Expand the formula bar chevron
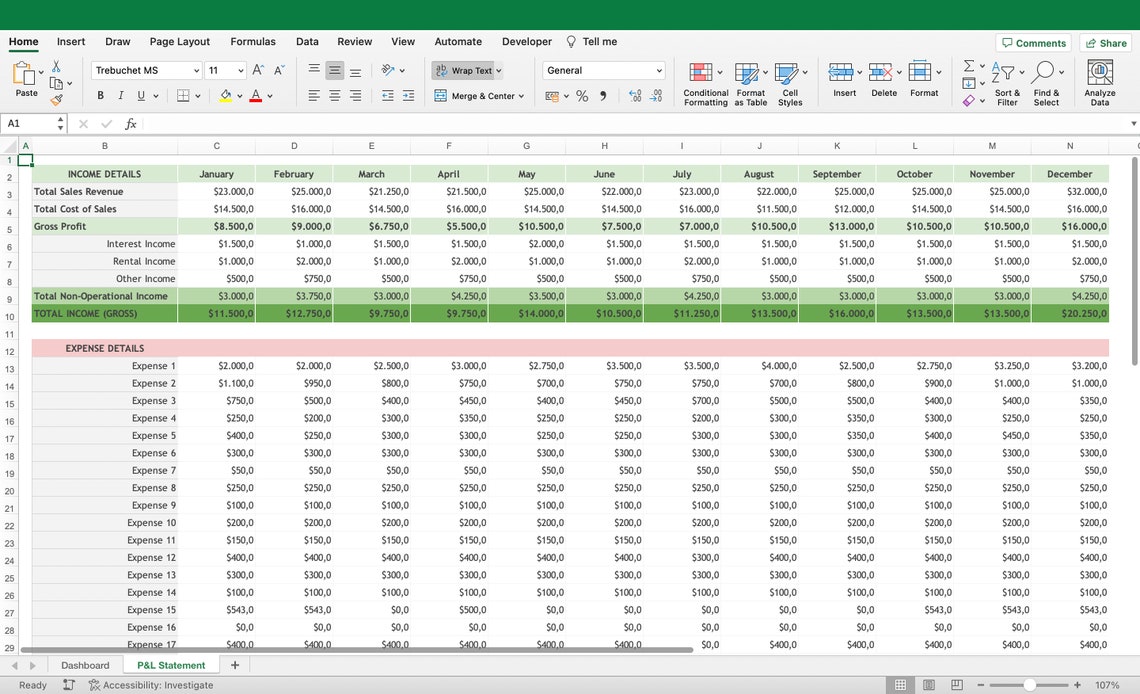Viewport: 1140px width, 694px height. (1133, 124)
